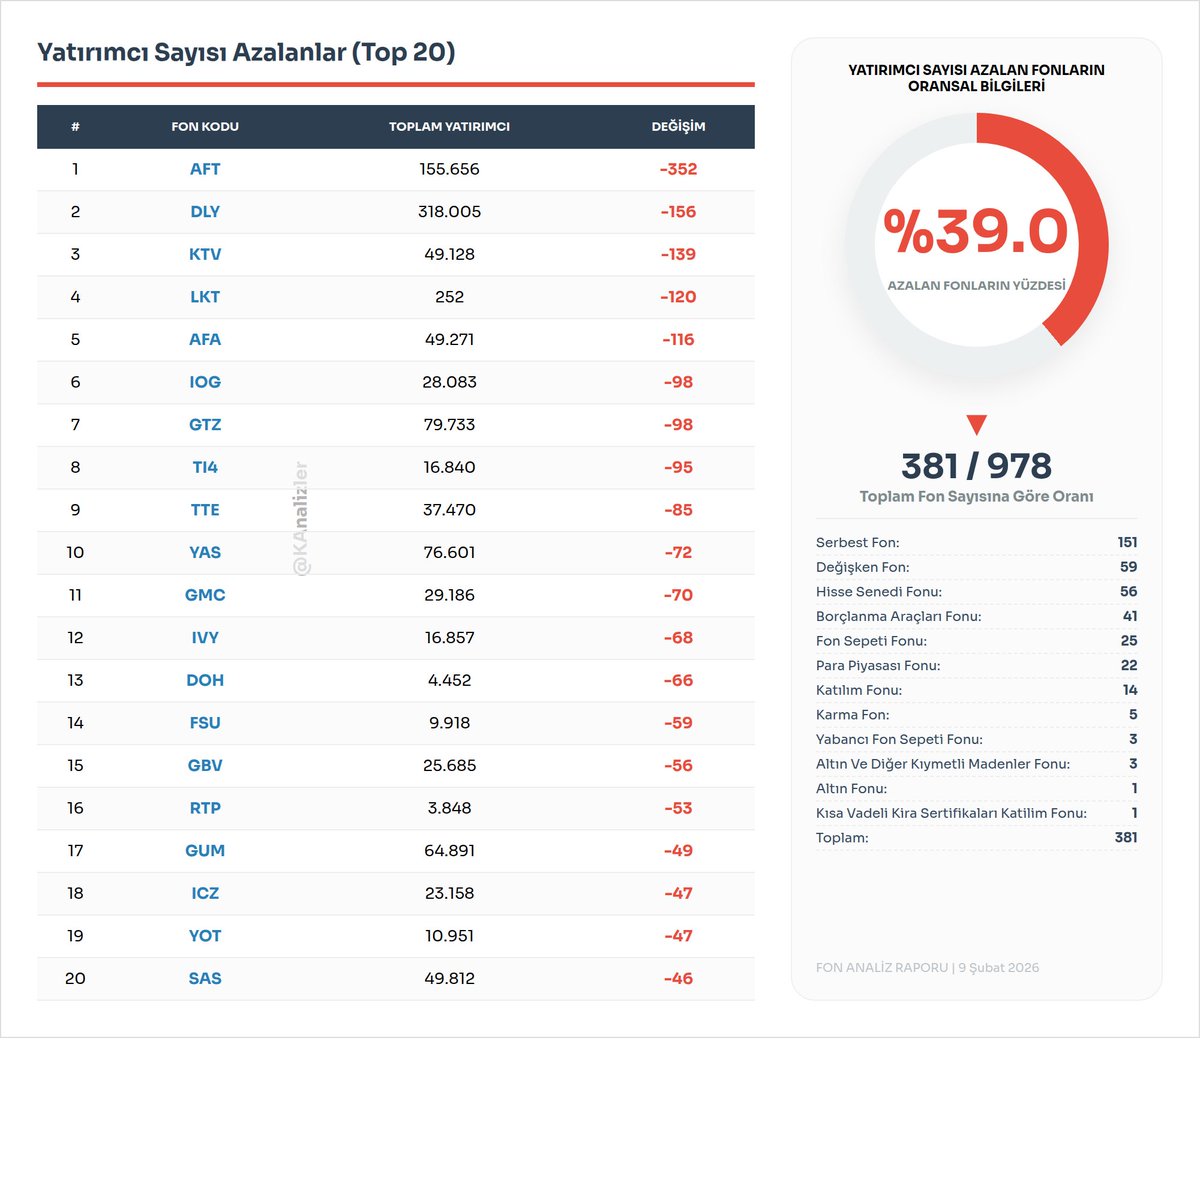Image resolution: width=1200 pixels, height=1200 pixels.
Task: Select the IOG fund code
Action: (205, 382)
